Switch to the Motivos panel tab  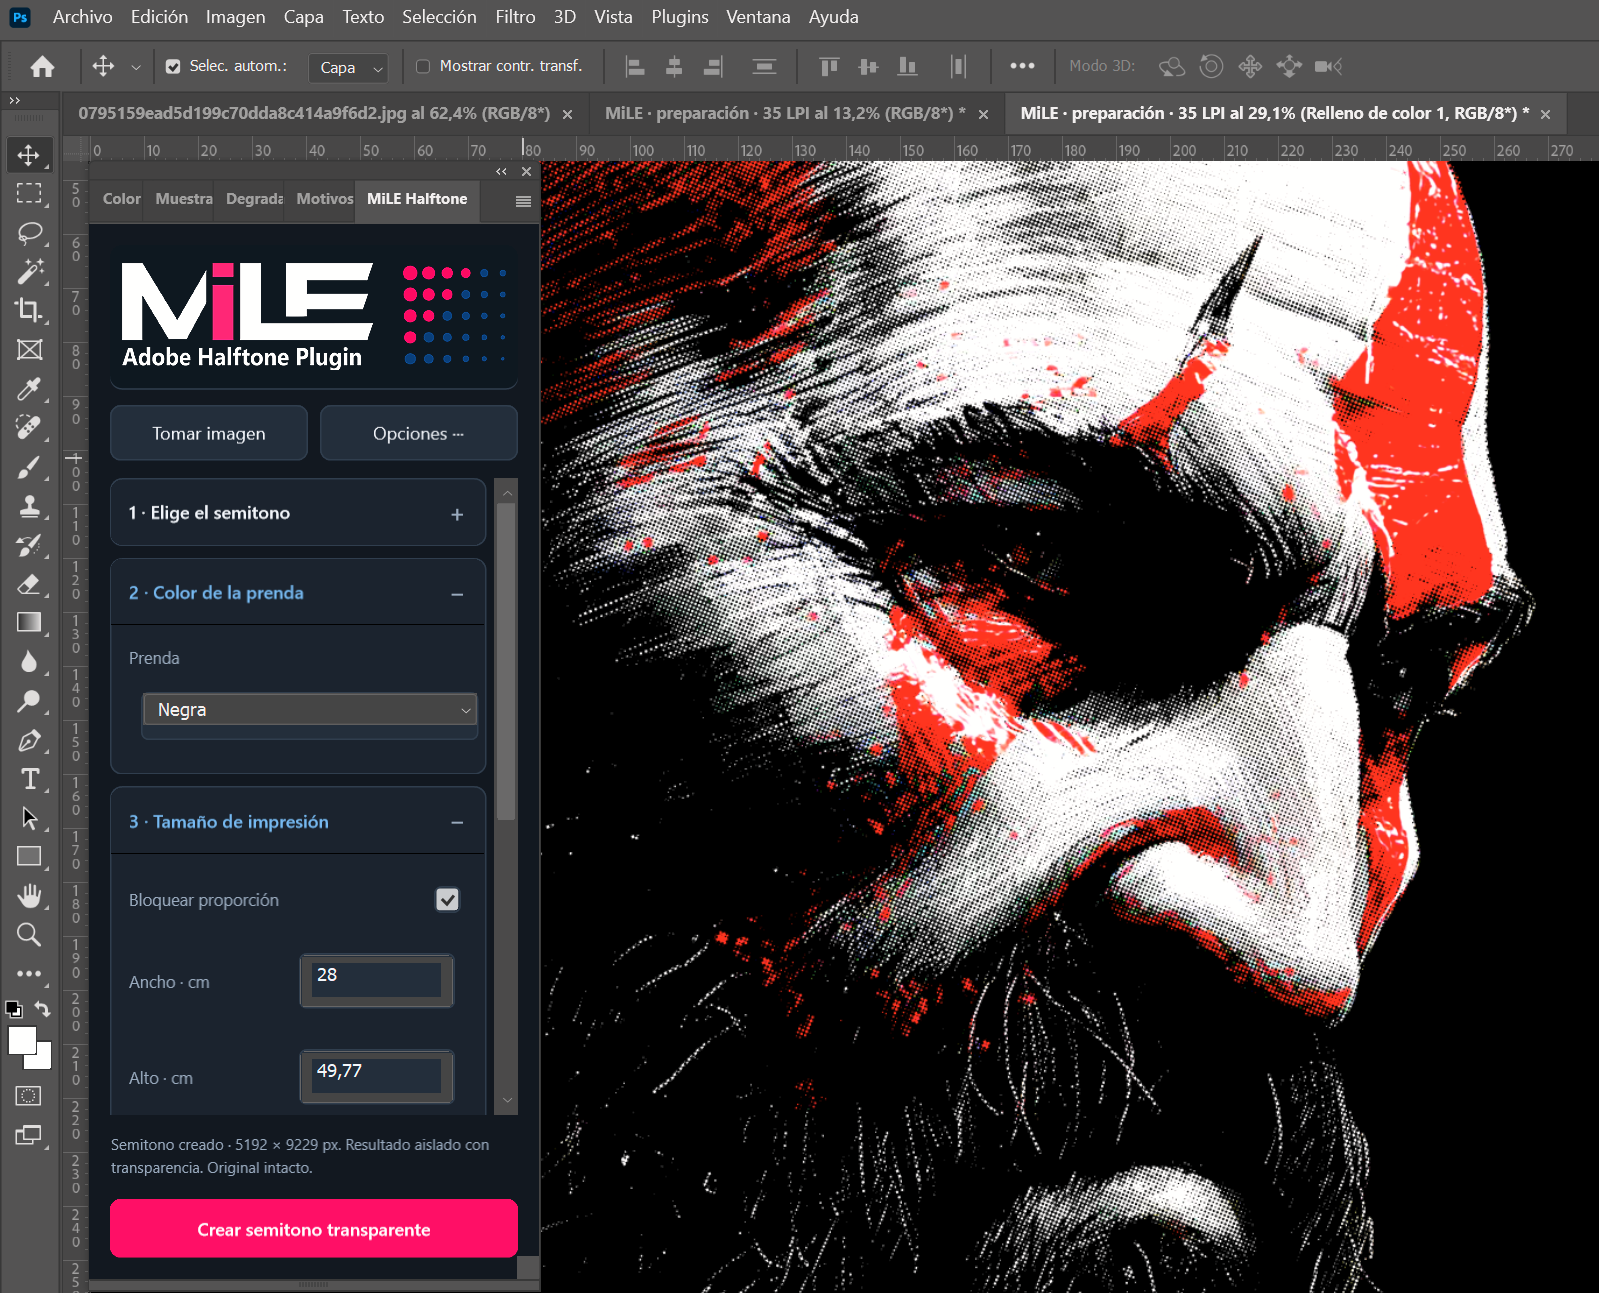pyautogui.click(x=325, y=199)
